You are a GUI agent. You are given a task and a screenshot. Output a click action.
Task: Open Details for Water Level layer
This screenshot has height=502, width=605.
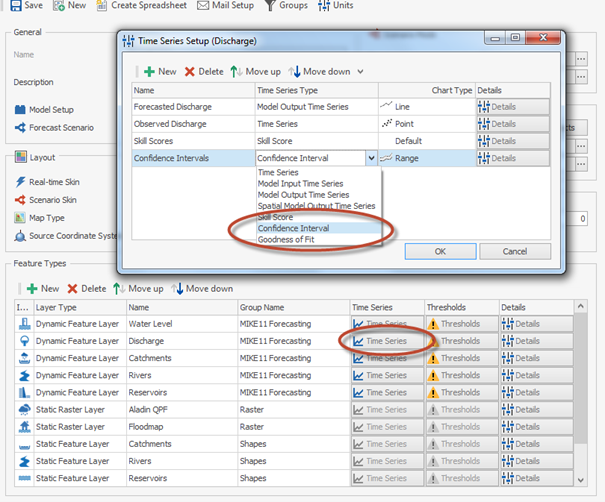pyautogui.click(x=537, y=324)
